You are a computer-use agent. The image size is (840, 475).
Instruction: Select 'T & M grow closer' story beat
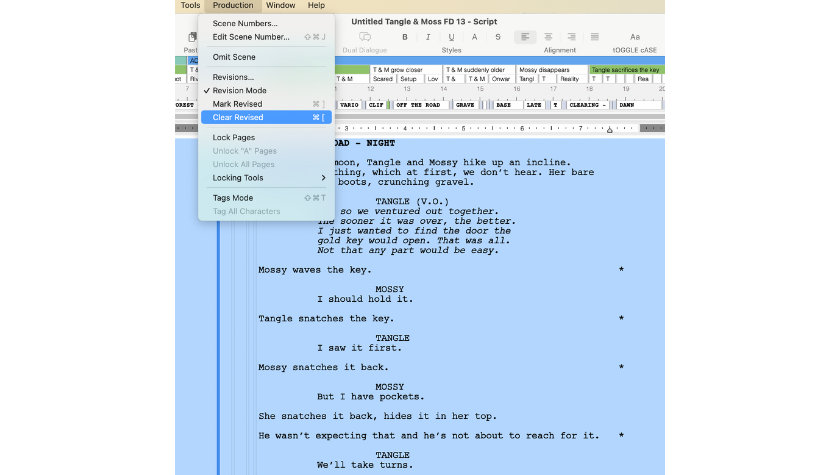pos(399,70)
